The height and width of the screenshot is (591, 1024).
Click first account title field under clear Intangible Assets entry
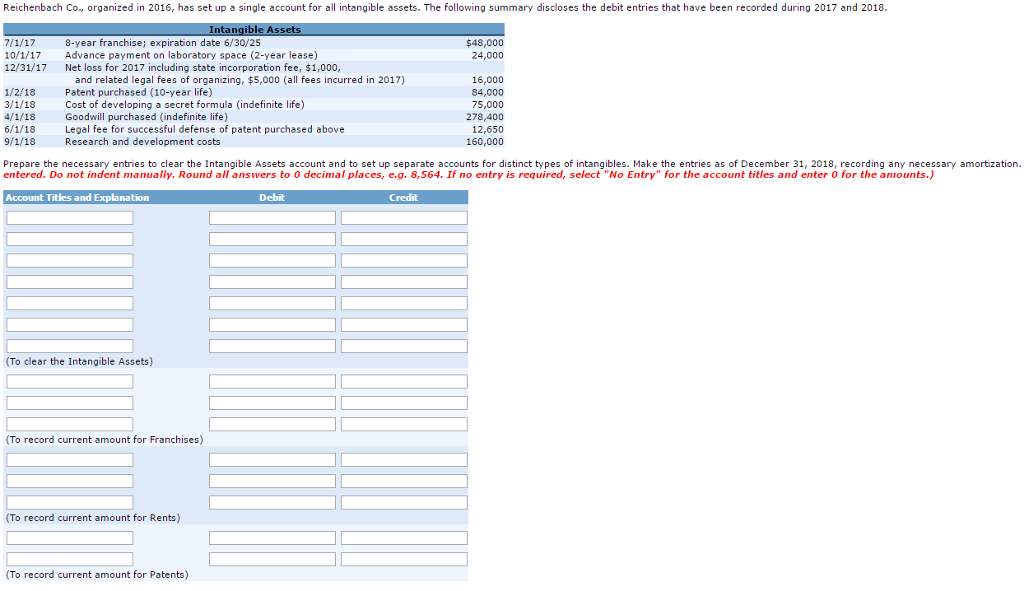(70, 218)
